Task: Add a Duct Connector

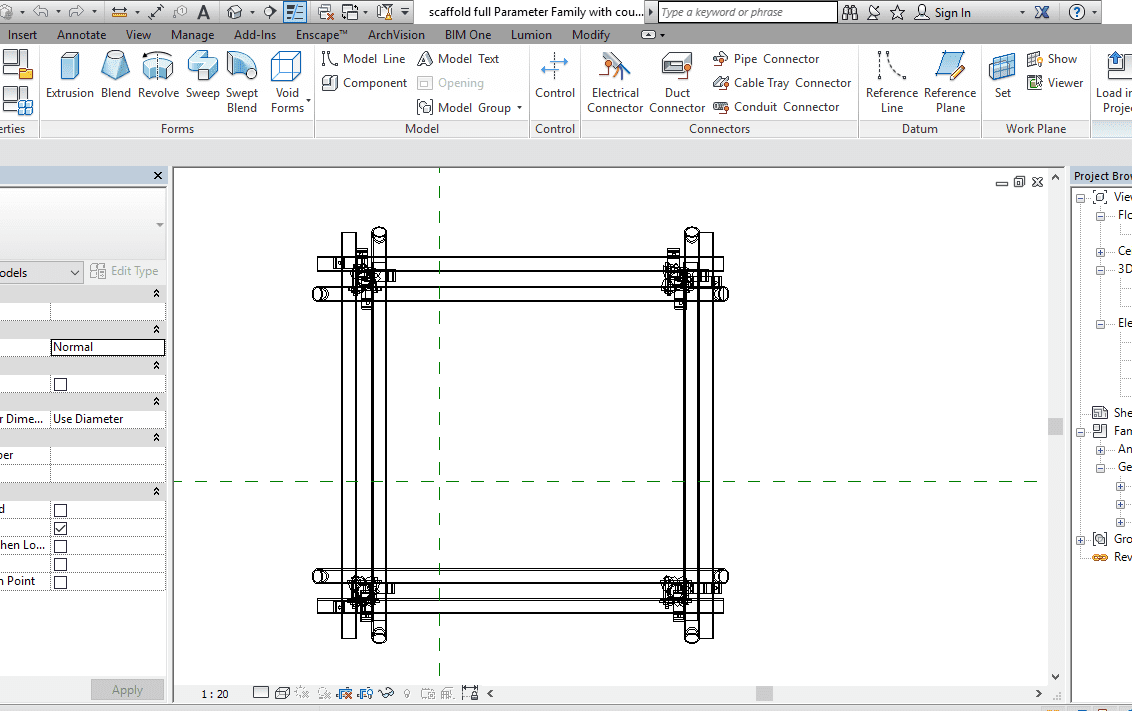Action: coord(677,82)
